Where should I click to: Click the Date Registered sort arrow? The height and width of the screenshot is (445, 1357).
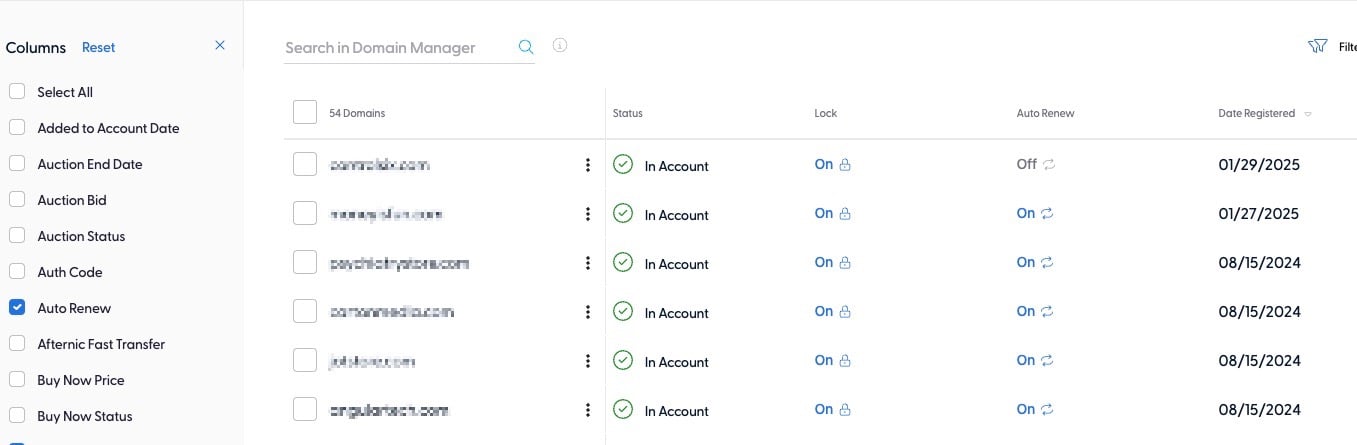click(x=1308, y=114)
